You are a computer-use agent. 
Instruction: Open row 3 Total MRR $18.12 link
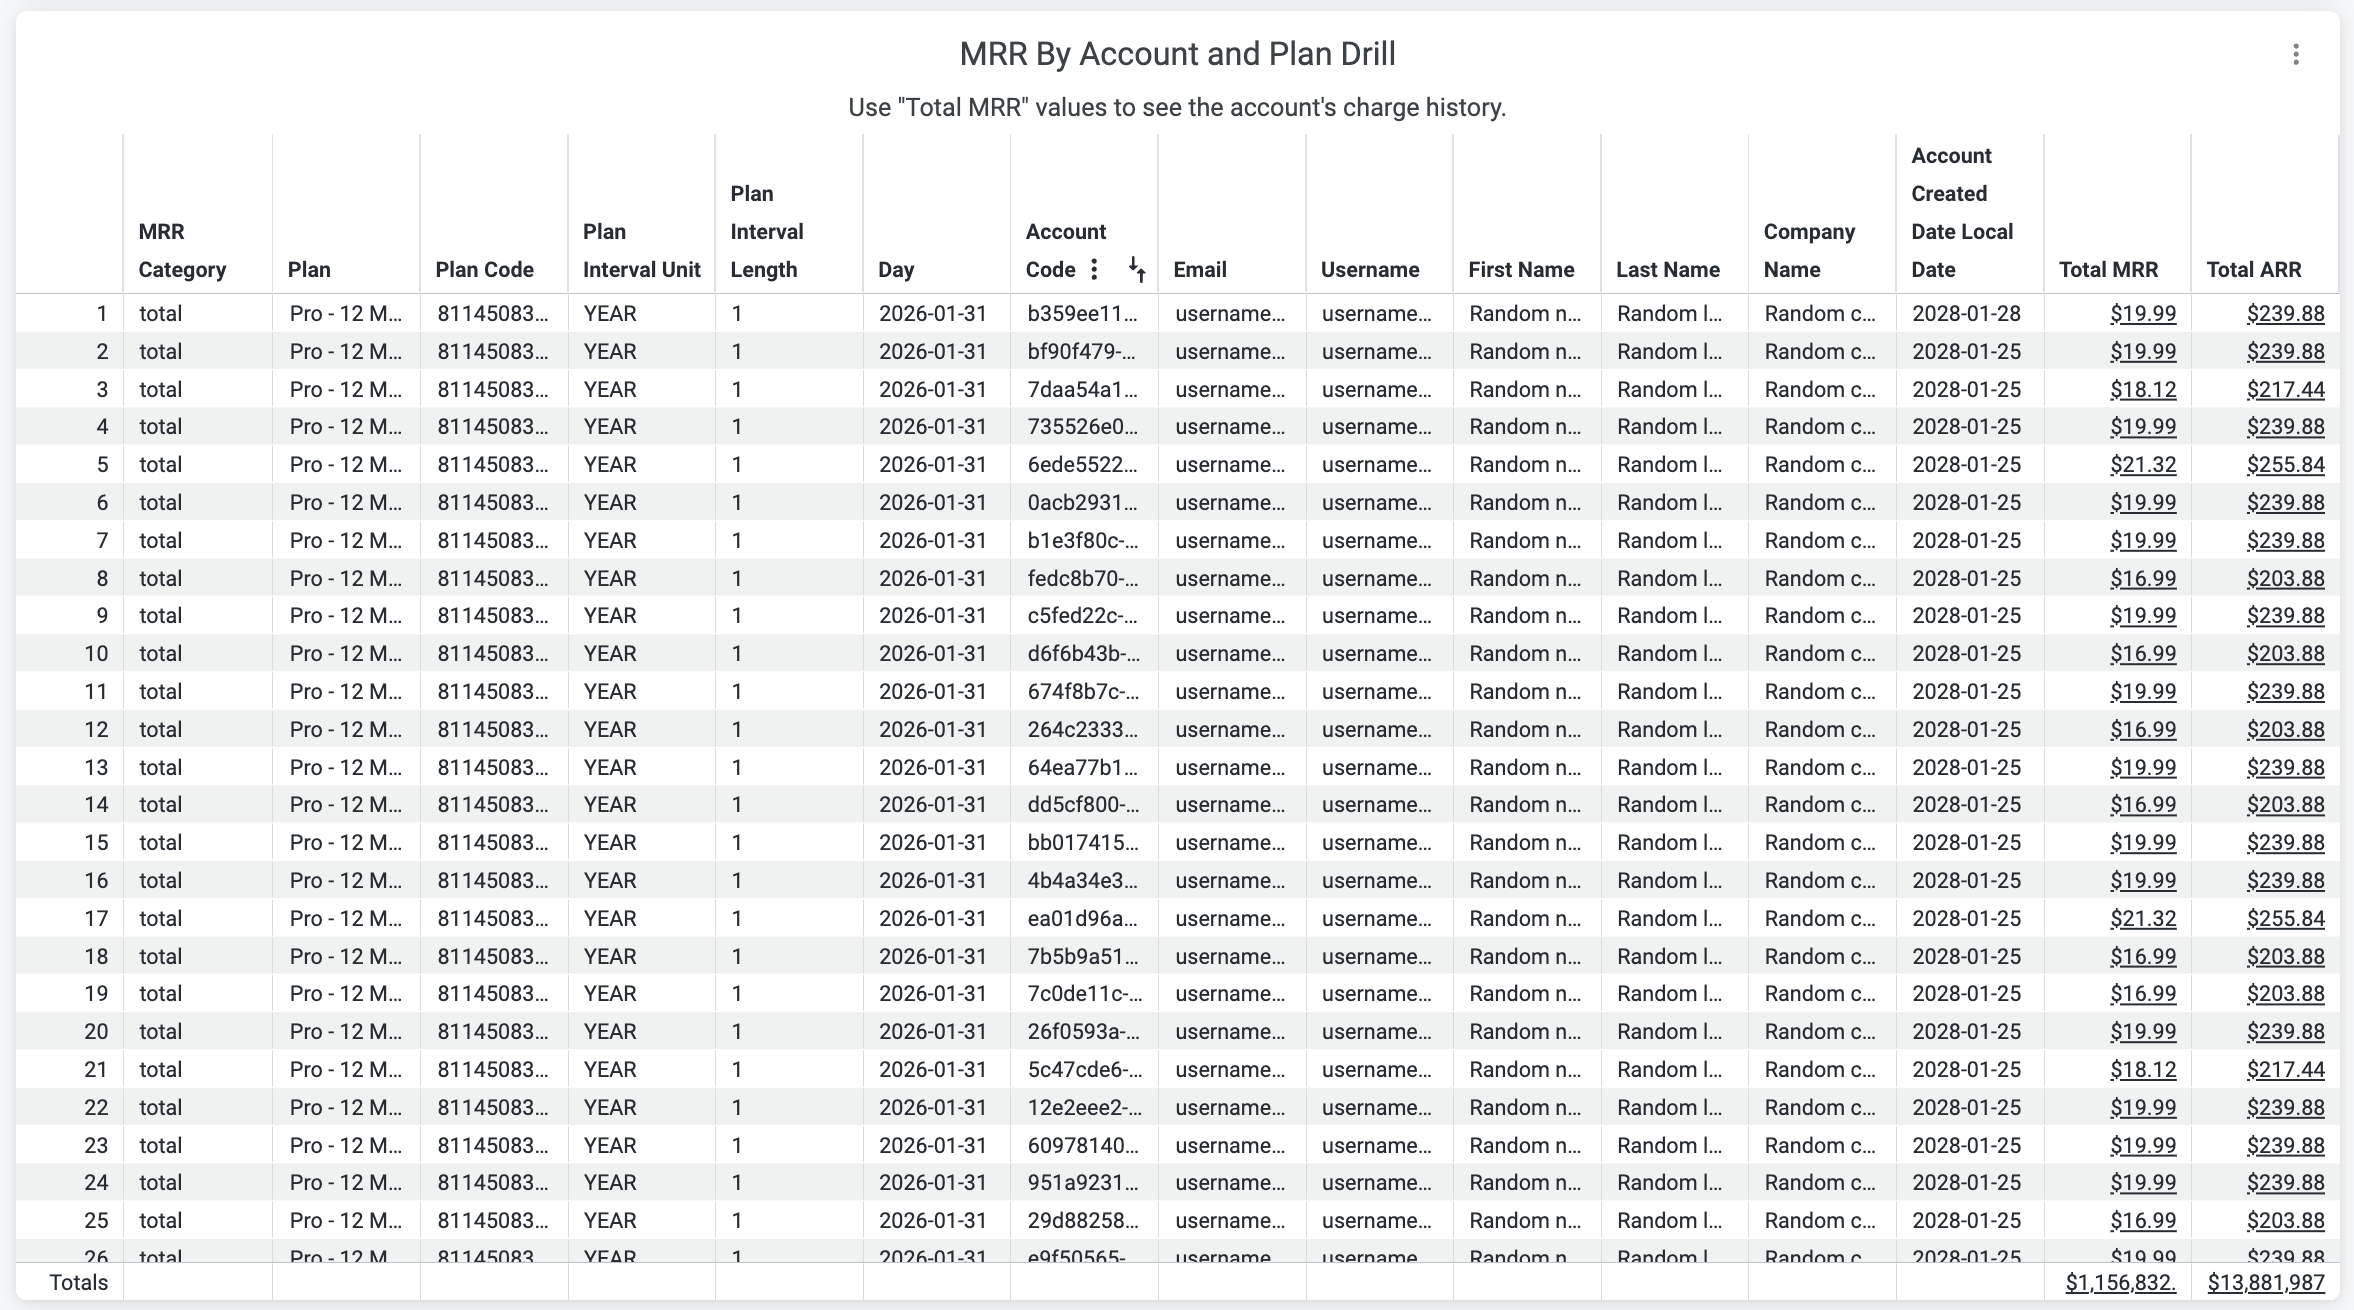[x=2142, y=390]
